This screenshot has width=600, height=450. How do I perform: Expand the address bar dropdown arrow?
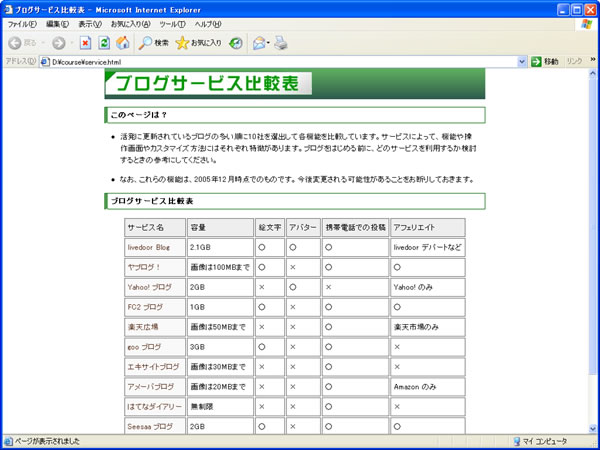coord(522,62)
